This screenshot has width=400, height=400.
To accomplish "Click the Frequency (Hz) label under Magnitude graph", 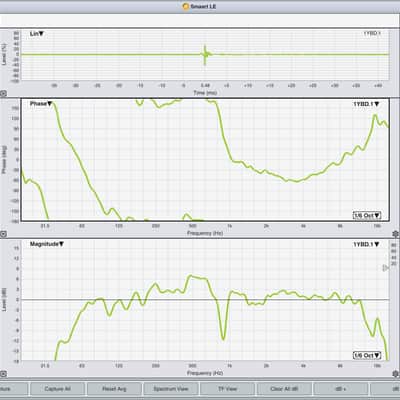I will click(205, 373).
